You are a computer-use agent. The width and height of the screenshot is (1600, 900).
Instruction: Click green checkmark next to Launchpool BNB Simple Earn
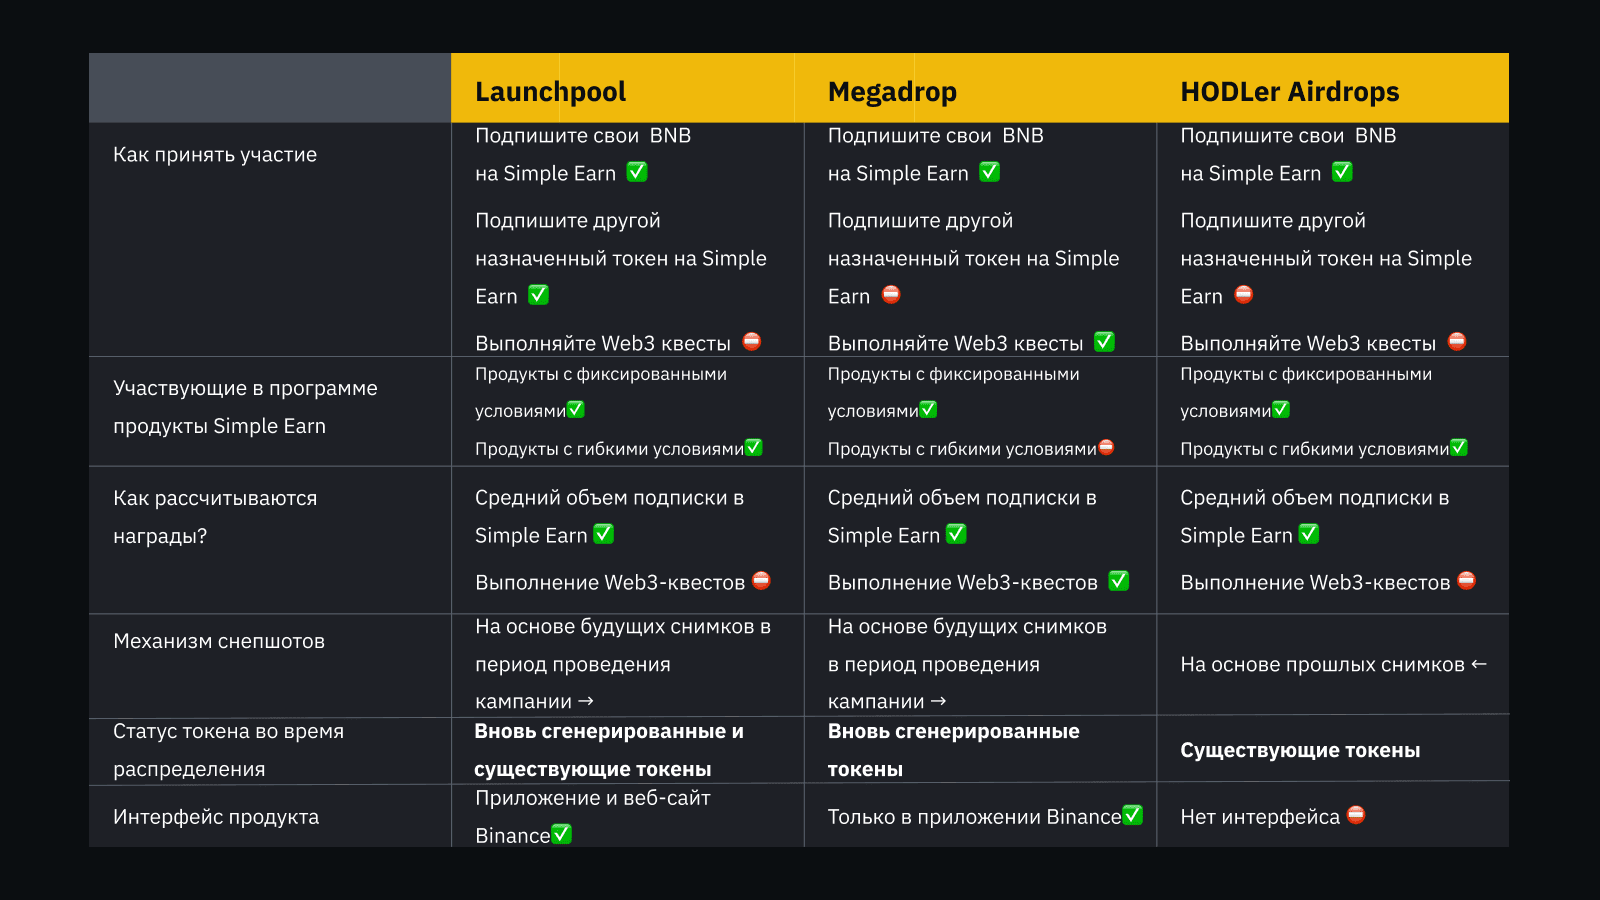(637, 172)
